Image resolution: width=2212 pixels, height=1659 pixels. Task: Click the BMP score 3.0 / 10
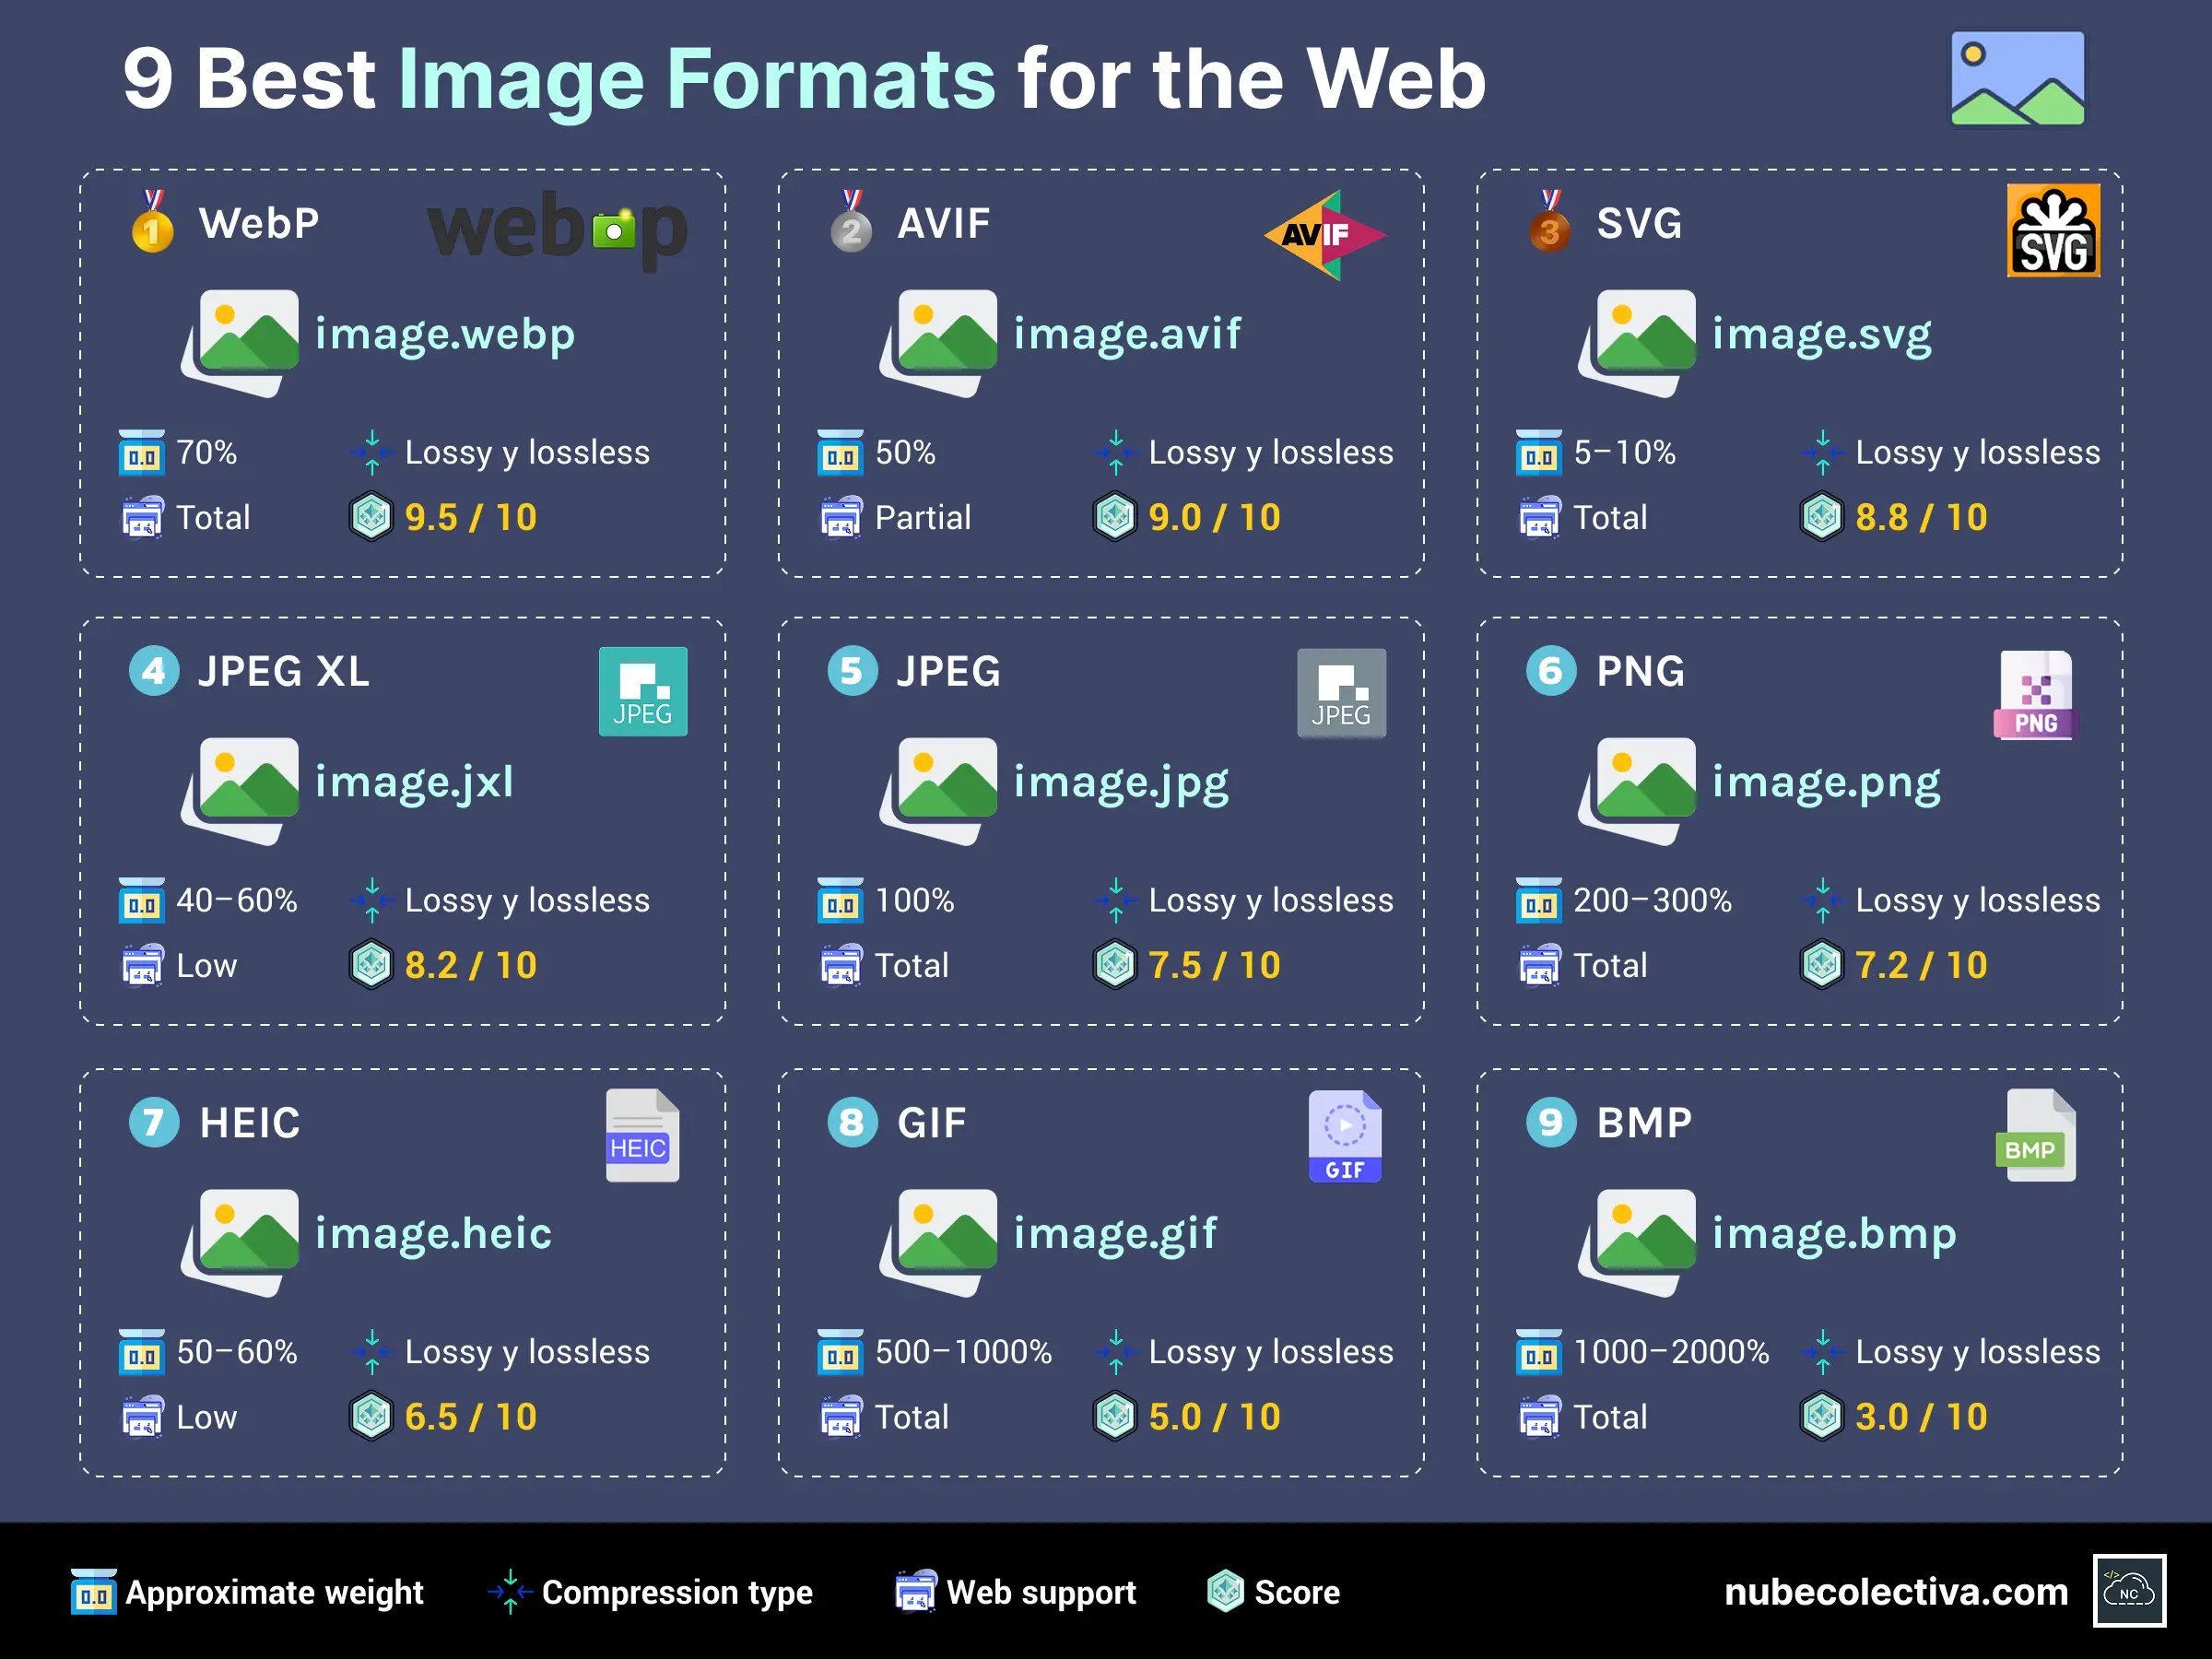pos(1922,1416)
